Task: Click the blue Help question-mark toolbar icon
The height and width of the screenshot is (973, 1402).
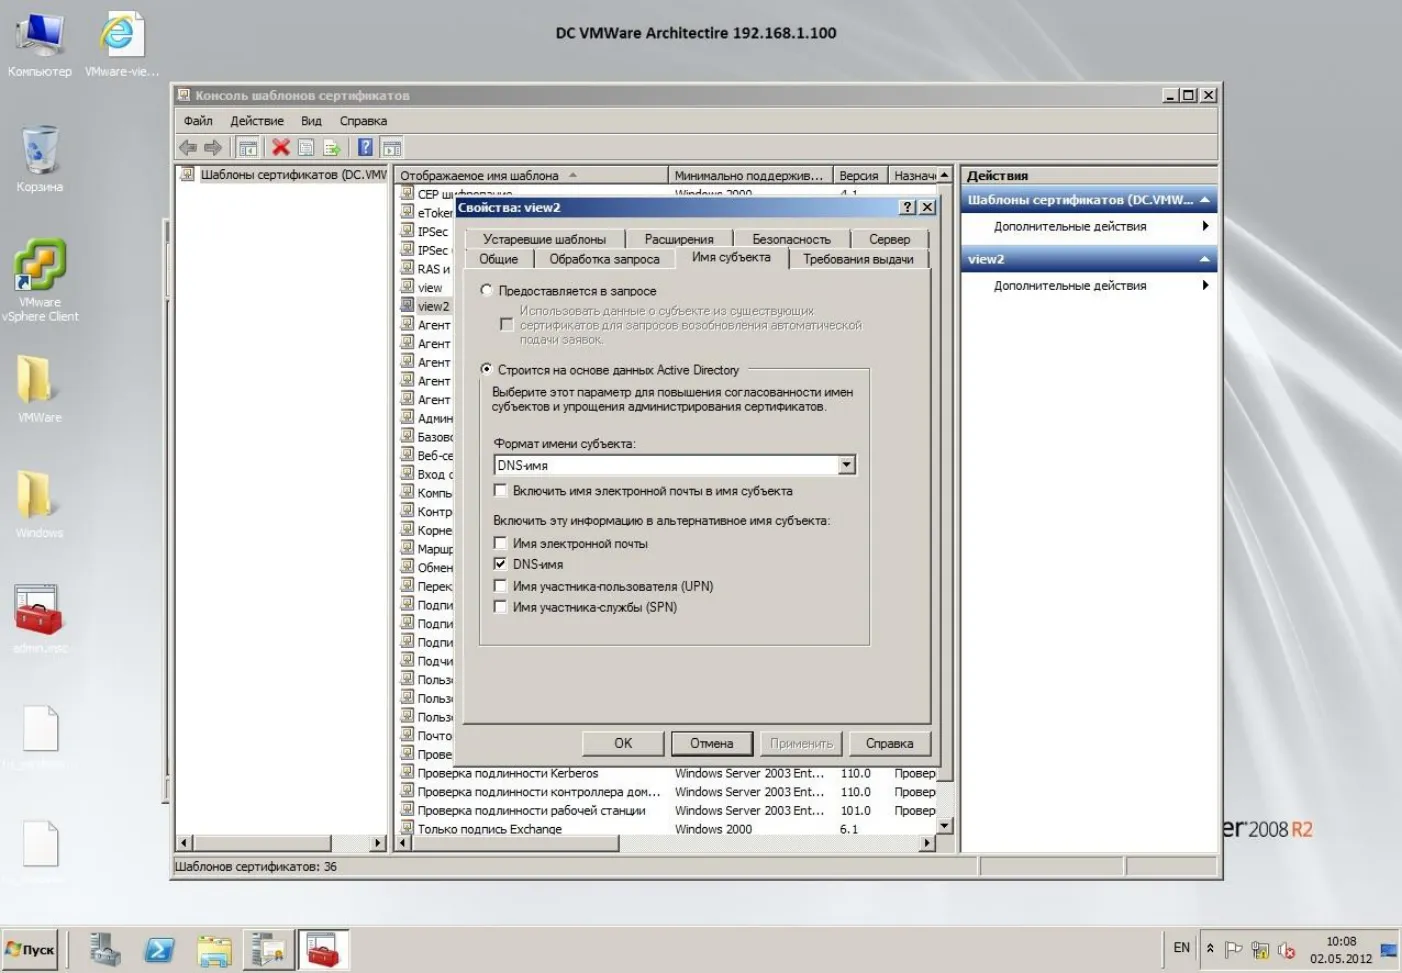Action: [x=365, y=148]
